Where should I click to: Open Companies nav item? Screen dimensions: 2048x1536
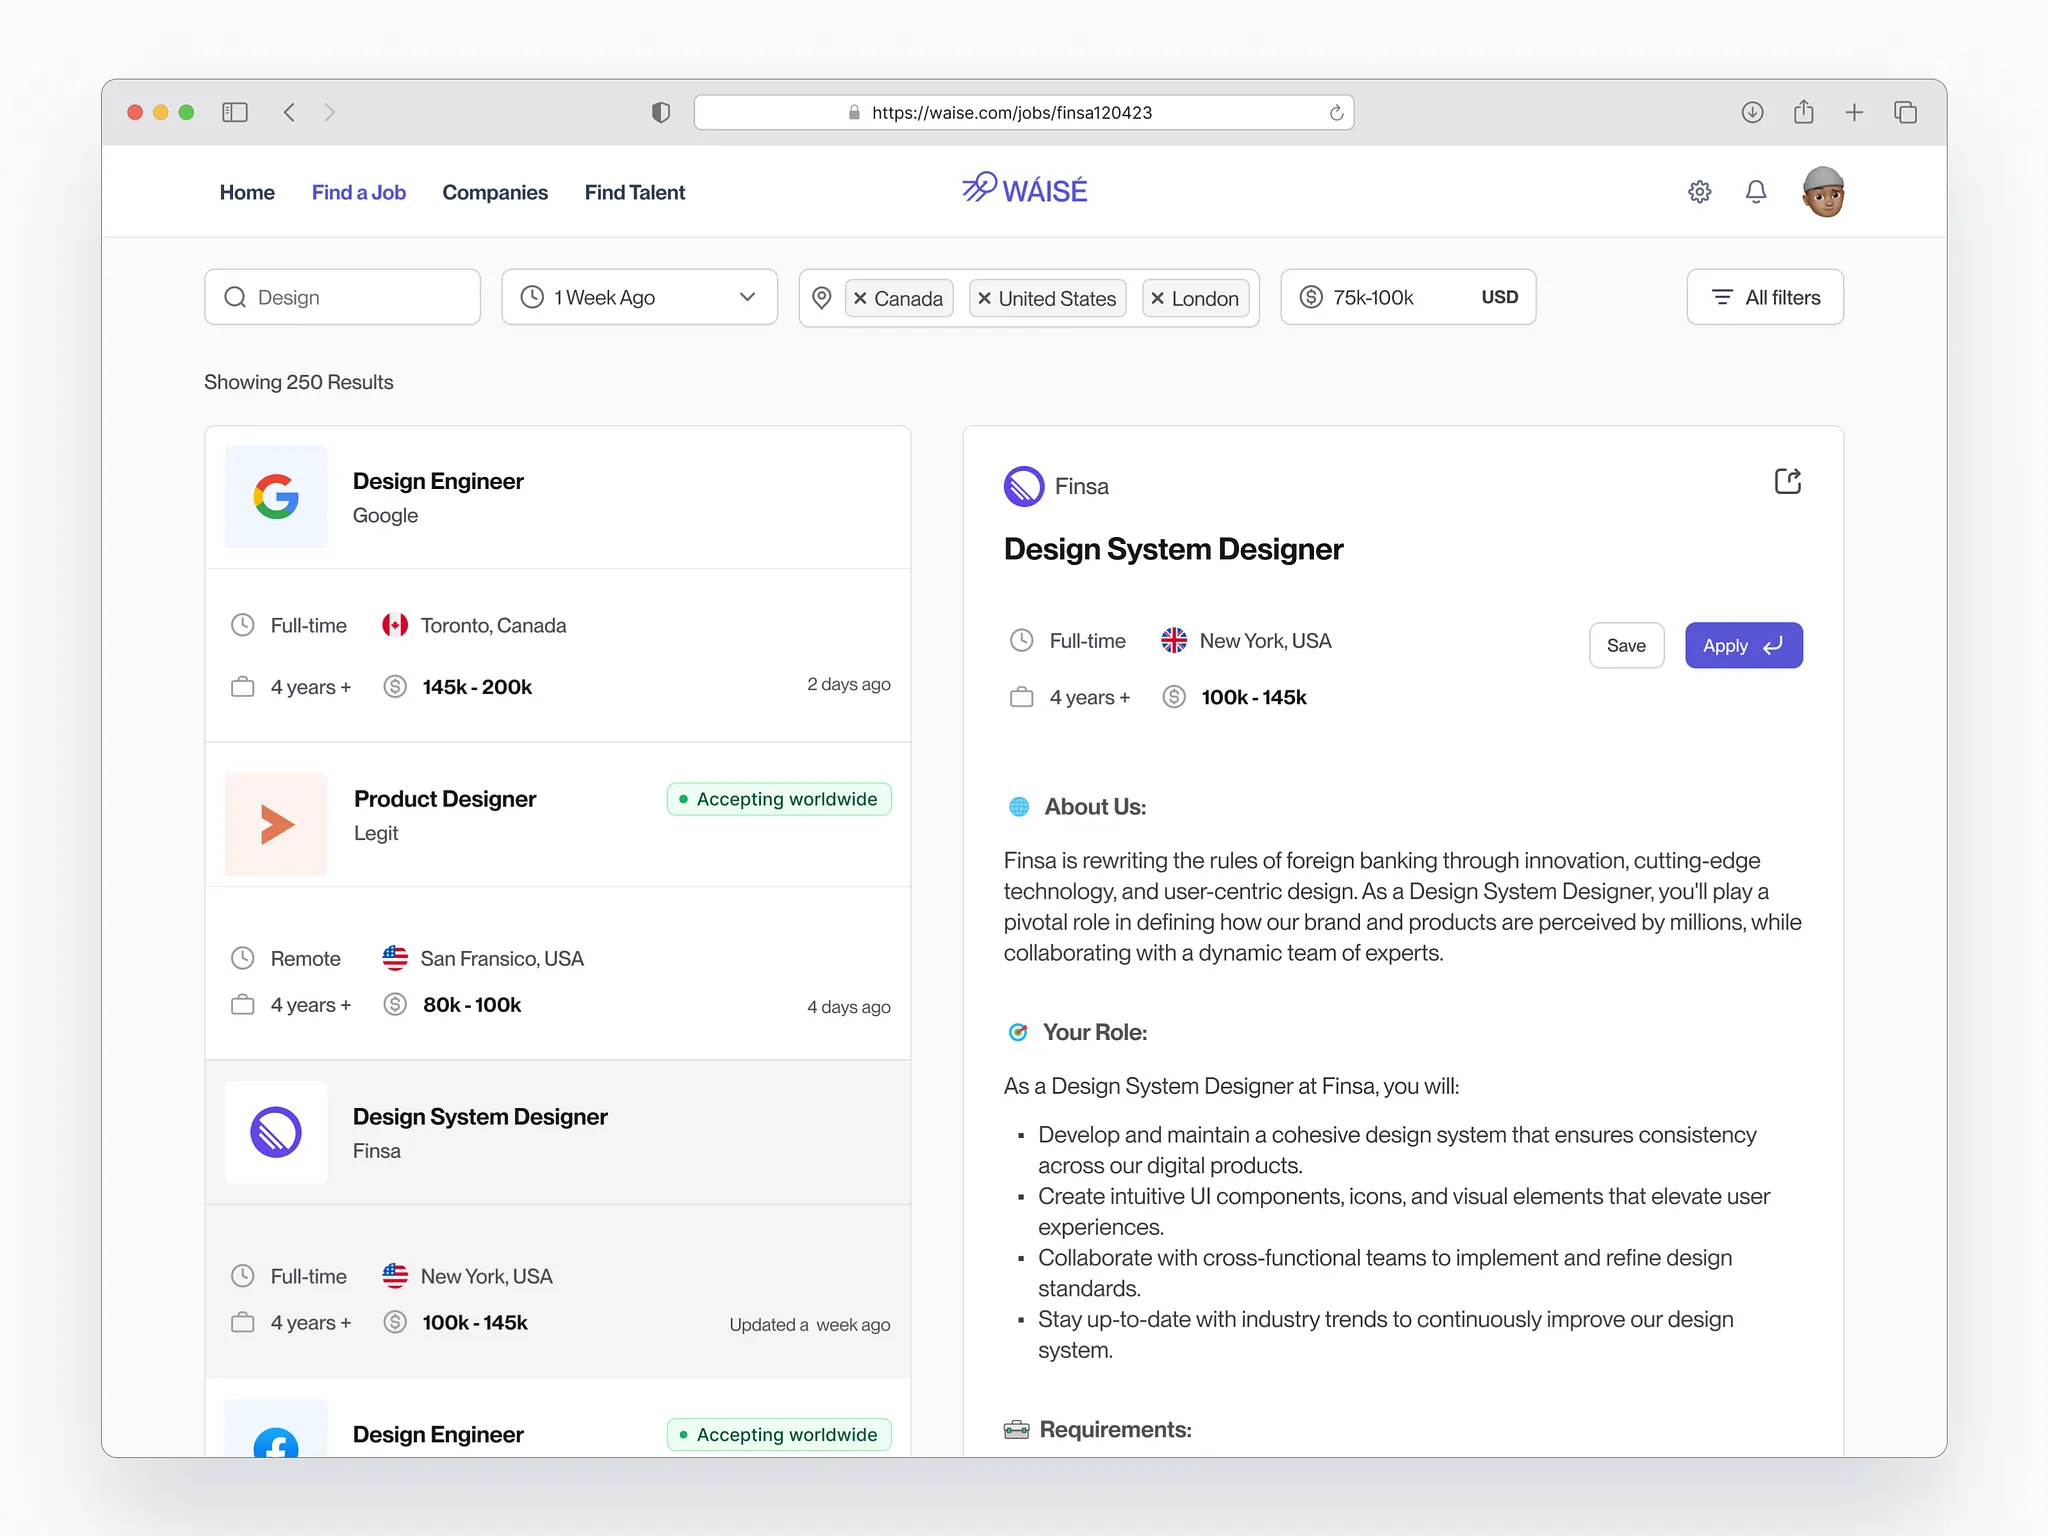pos(495,192)
